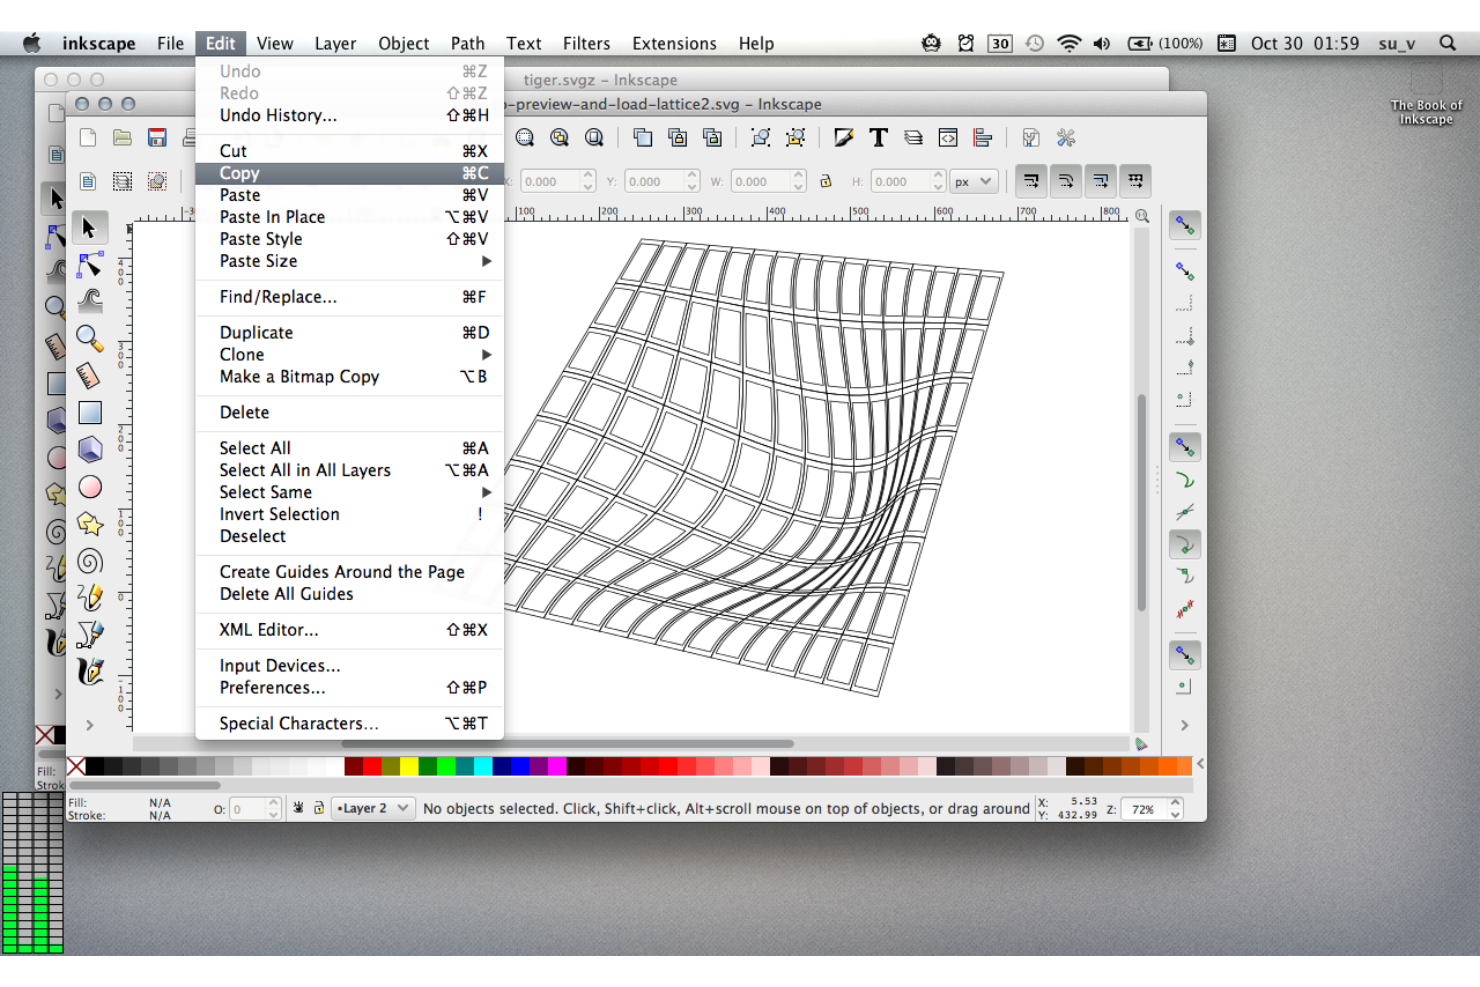Toggle the top Enable snapping button

click(x=1185, y=226)
